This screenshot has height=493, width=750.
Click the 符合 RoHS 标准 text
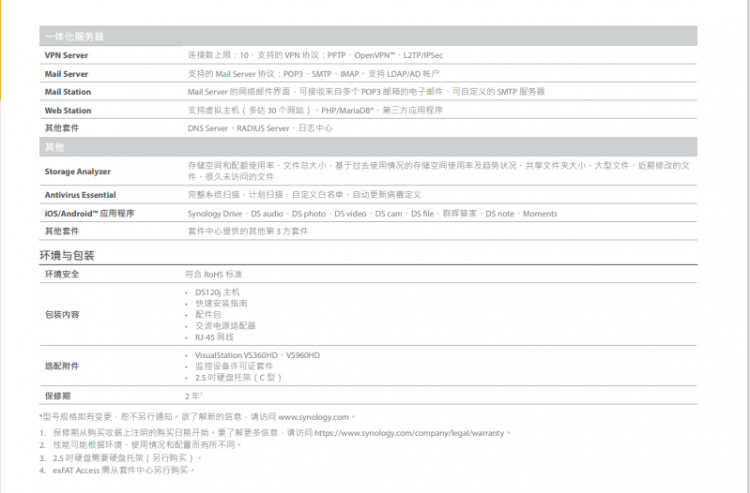coord(214,273)
